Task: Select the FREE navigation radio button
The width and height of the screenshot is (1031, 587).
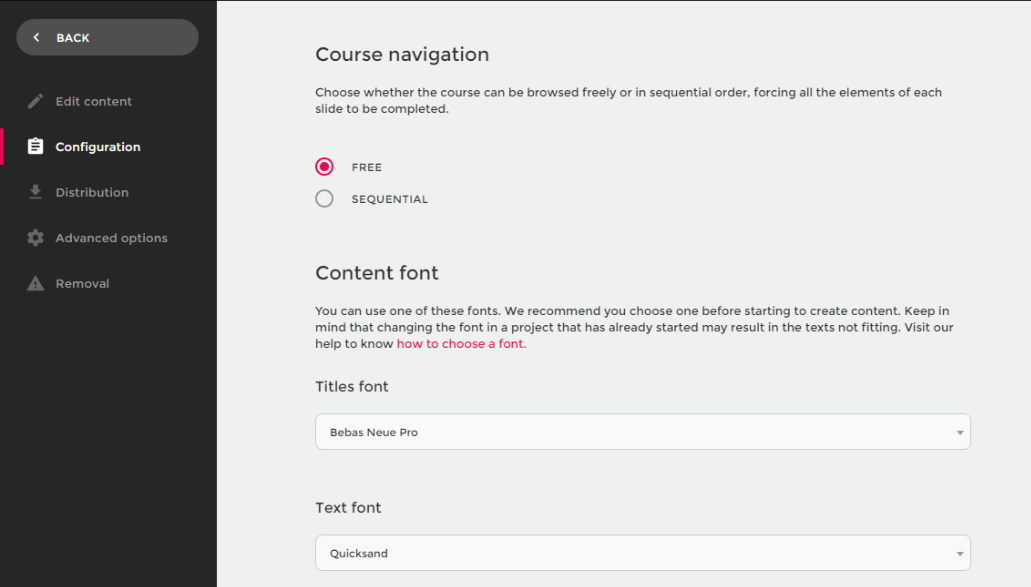Action: pyautogui.click(x=324, y=167)
